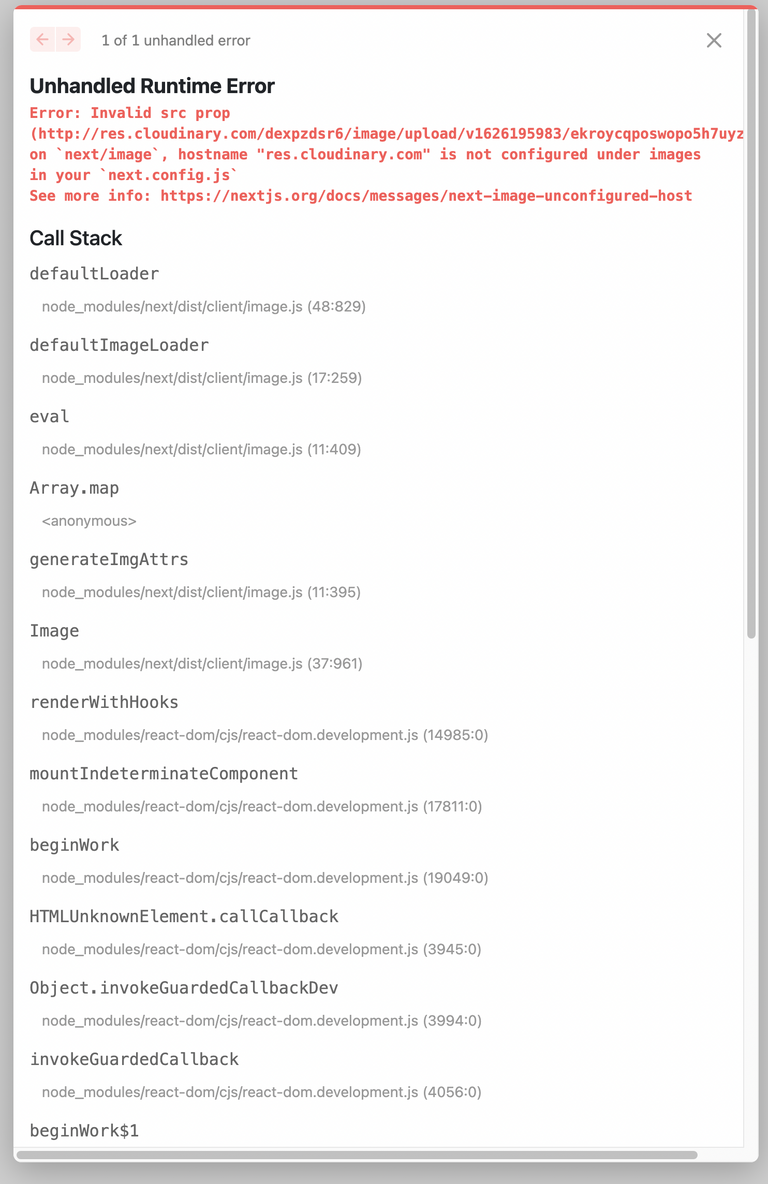Click the horizontal scrollbar at bottom
Screen dimensions: 768x1184
(356, 1155)
